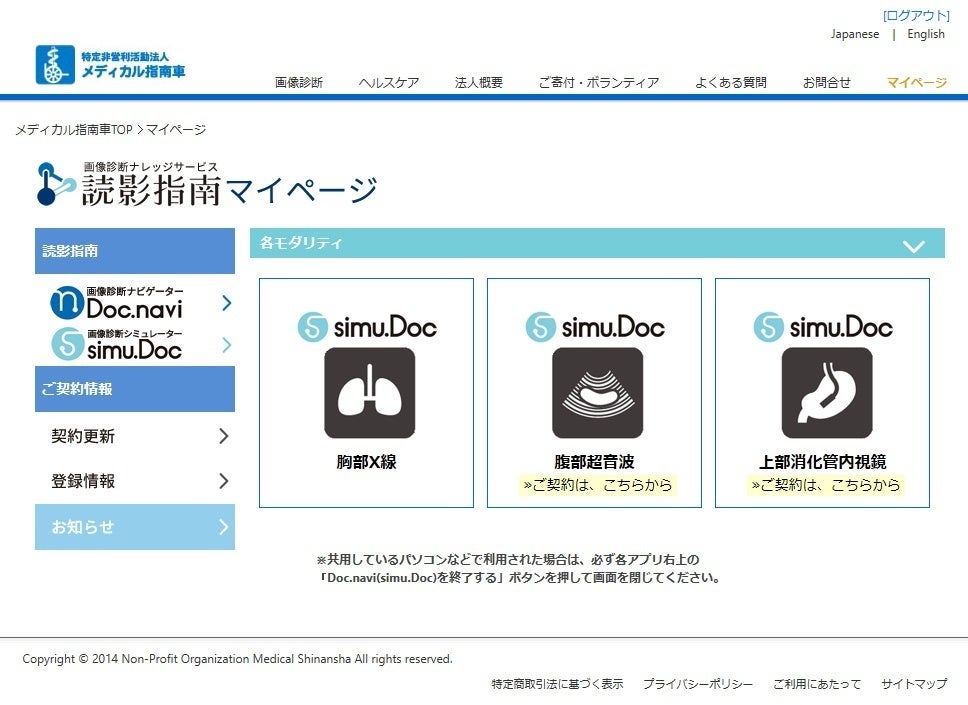Click contract link under 腹部超音波
Viewport: 968px width, 705px height.
597,485
